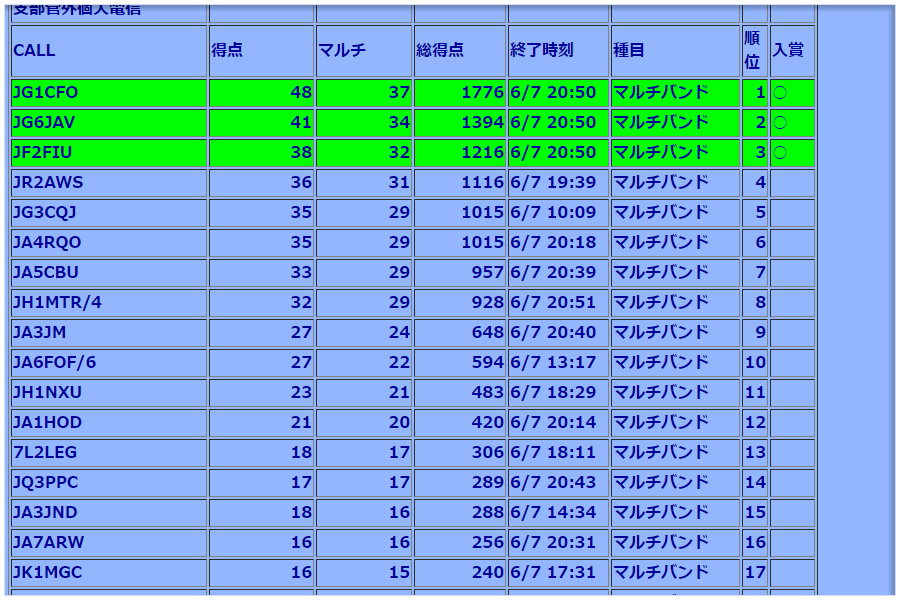Image resolution: width=900 pixels, height=600 pixels.
Task: Click the award circle for JF2FIU
Action: (780, 153)
